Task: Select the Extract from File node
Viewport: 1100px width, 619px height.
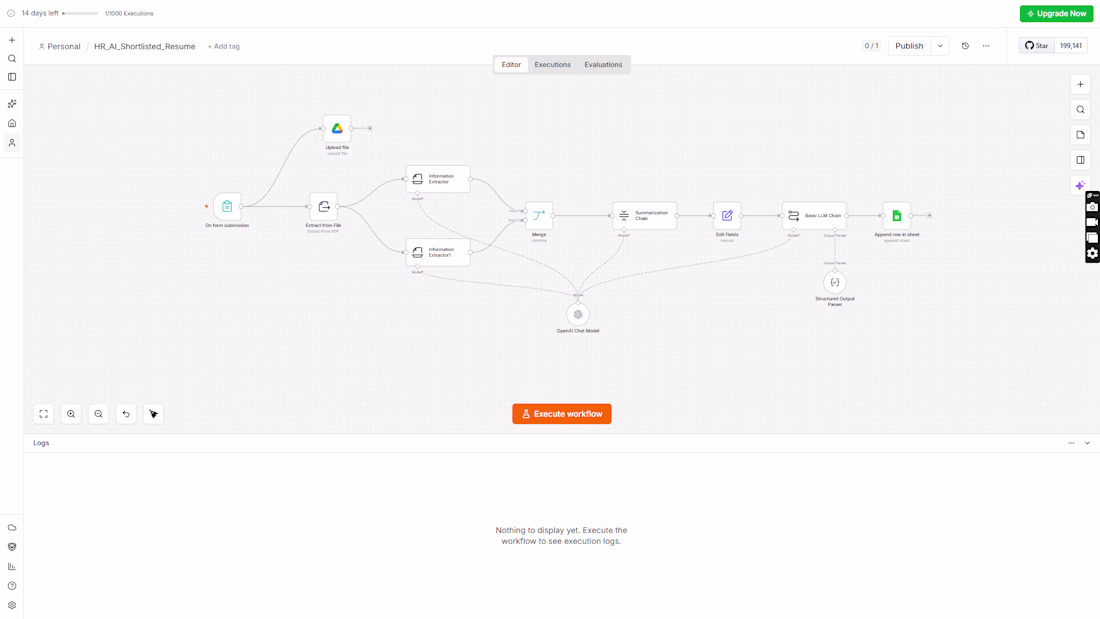Action: point(323,206)
